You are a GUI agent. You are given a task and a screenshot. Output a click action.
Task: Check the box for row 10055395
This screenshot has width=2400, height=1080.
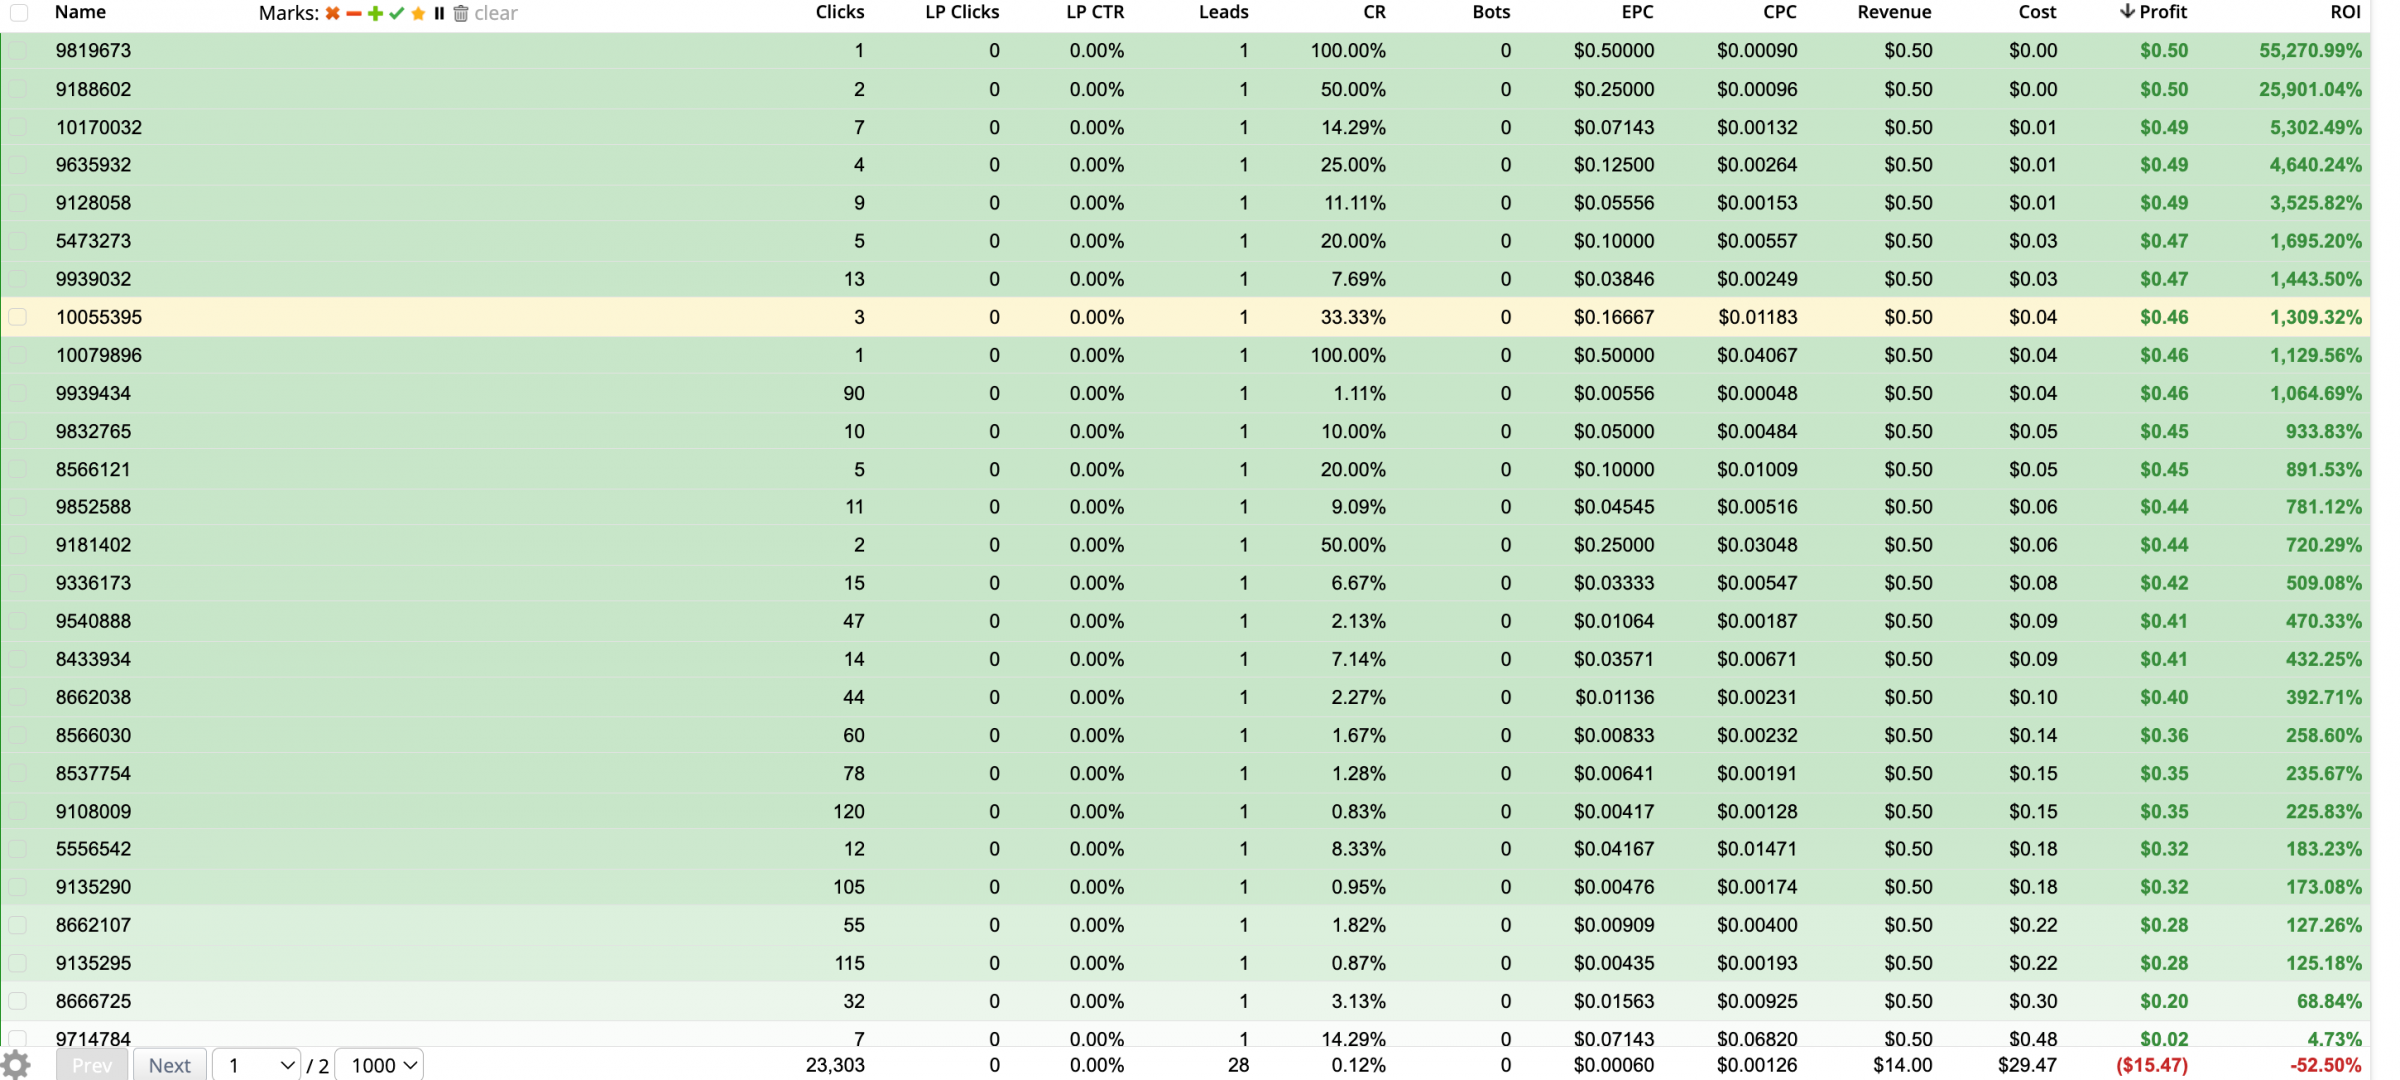point(18,317)
